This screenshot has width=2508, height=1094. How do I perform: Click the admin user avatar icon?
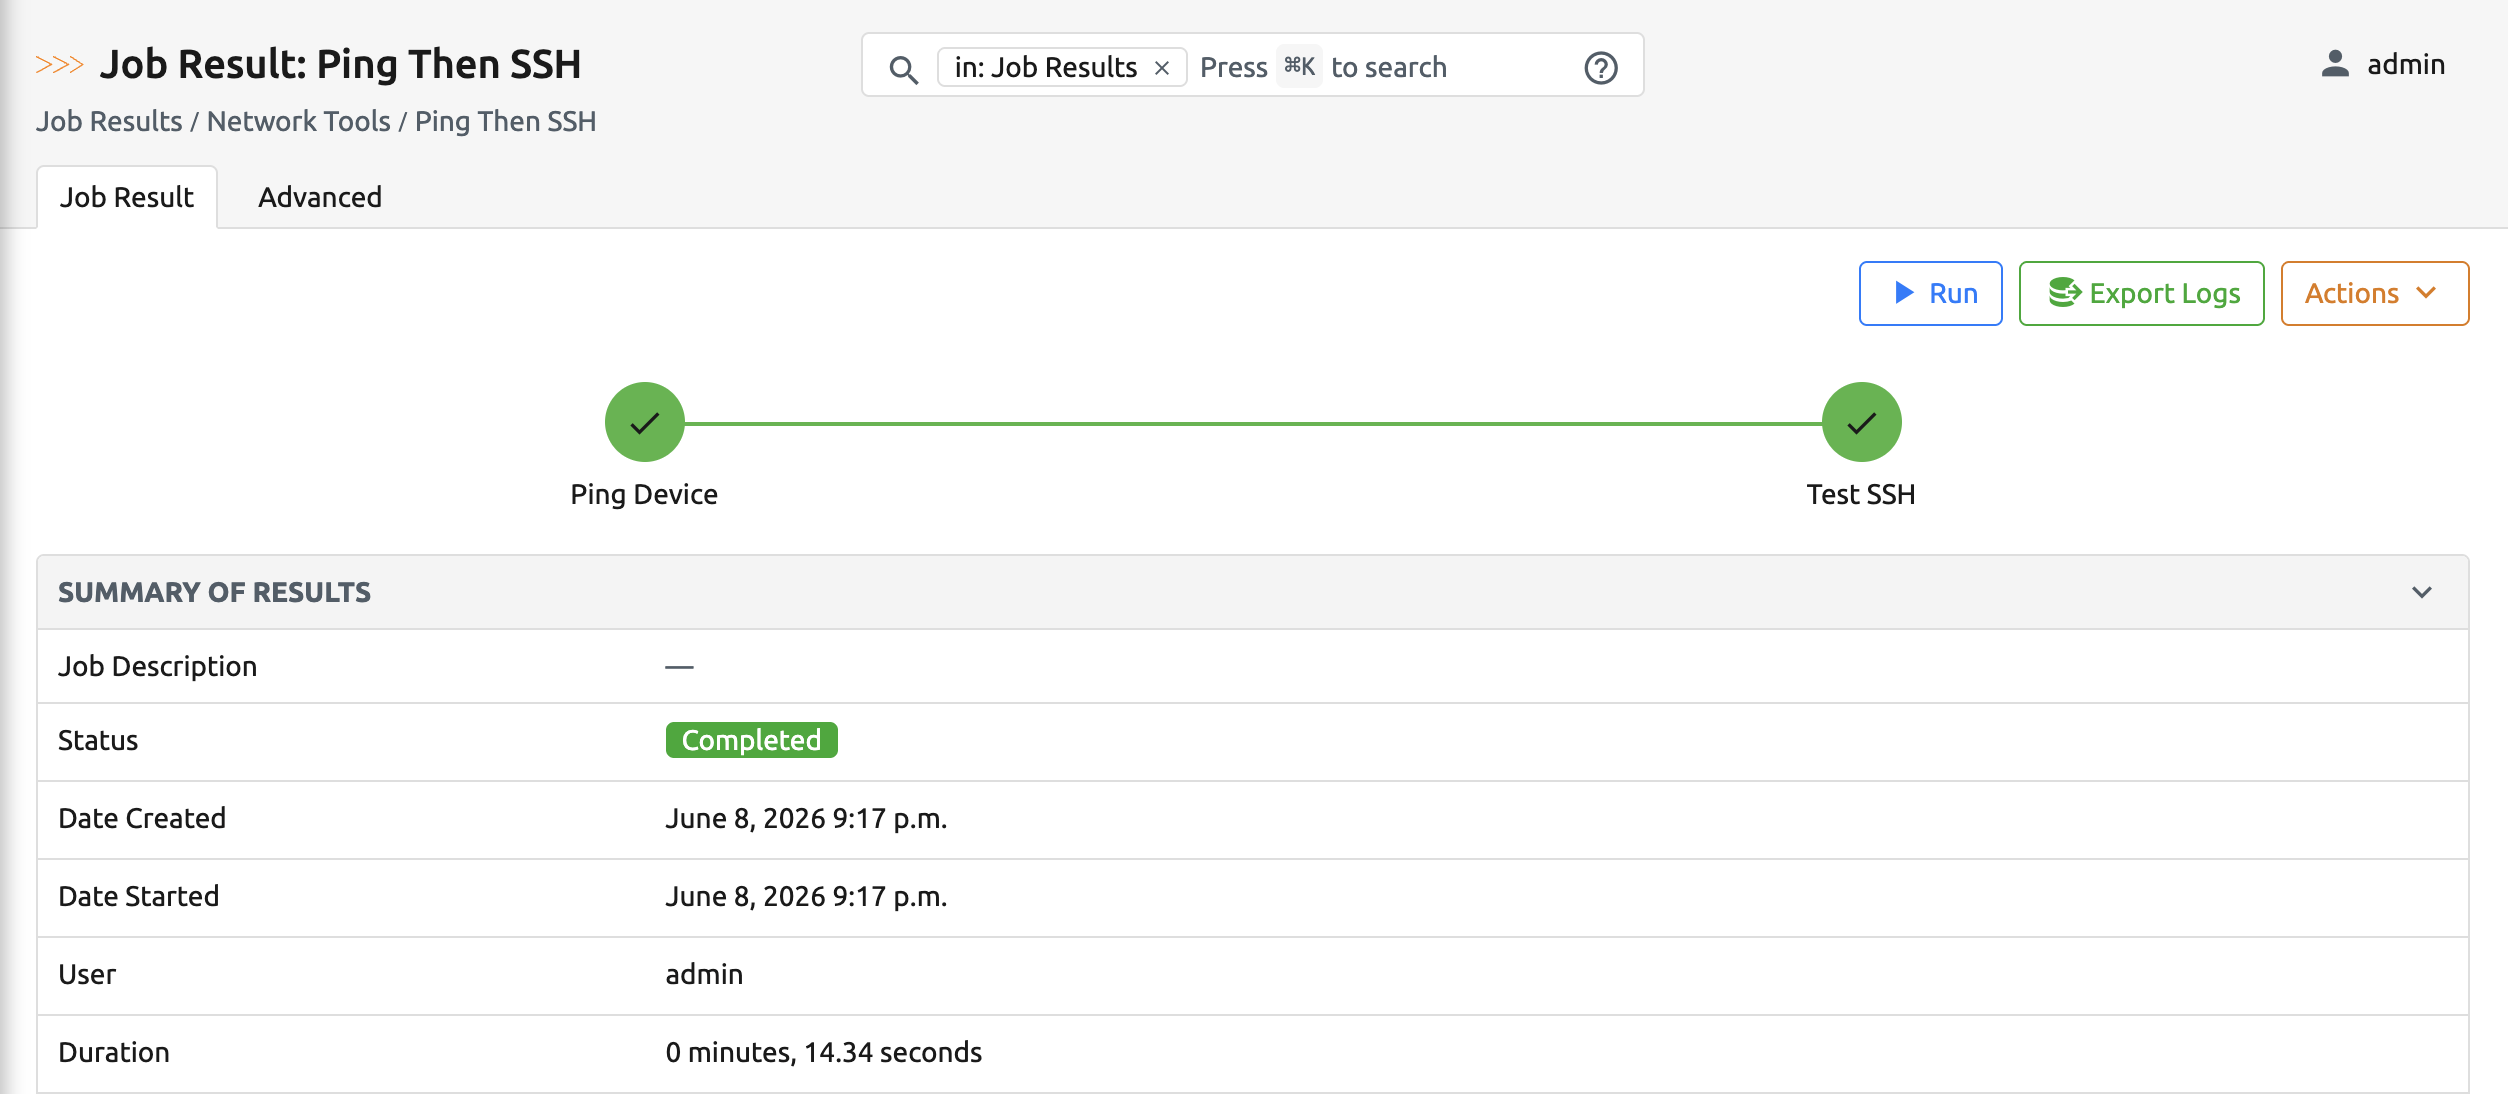[x=2335, y=64]
